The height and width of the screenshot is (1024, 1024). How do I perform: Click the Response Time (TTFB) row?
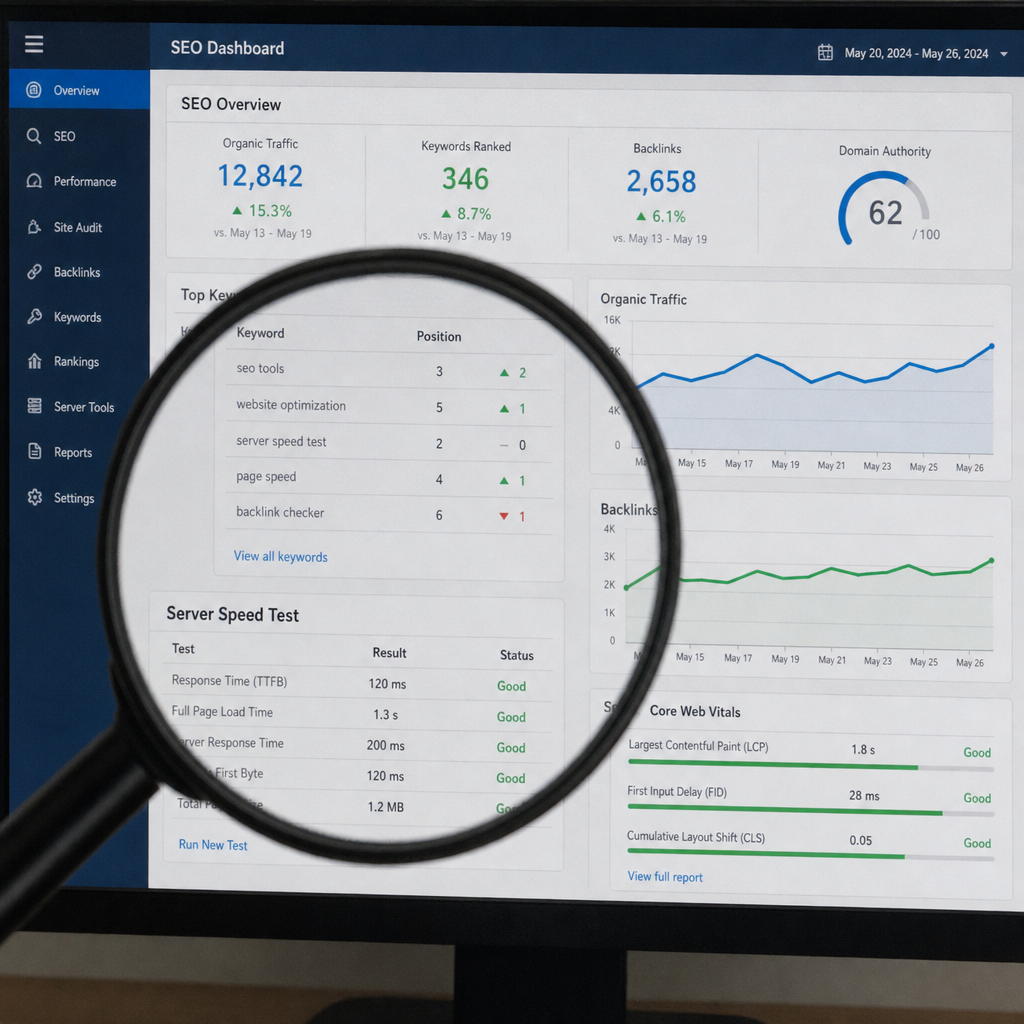[x=357, y=683]
